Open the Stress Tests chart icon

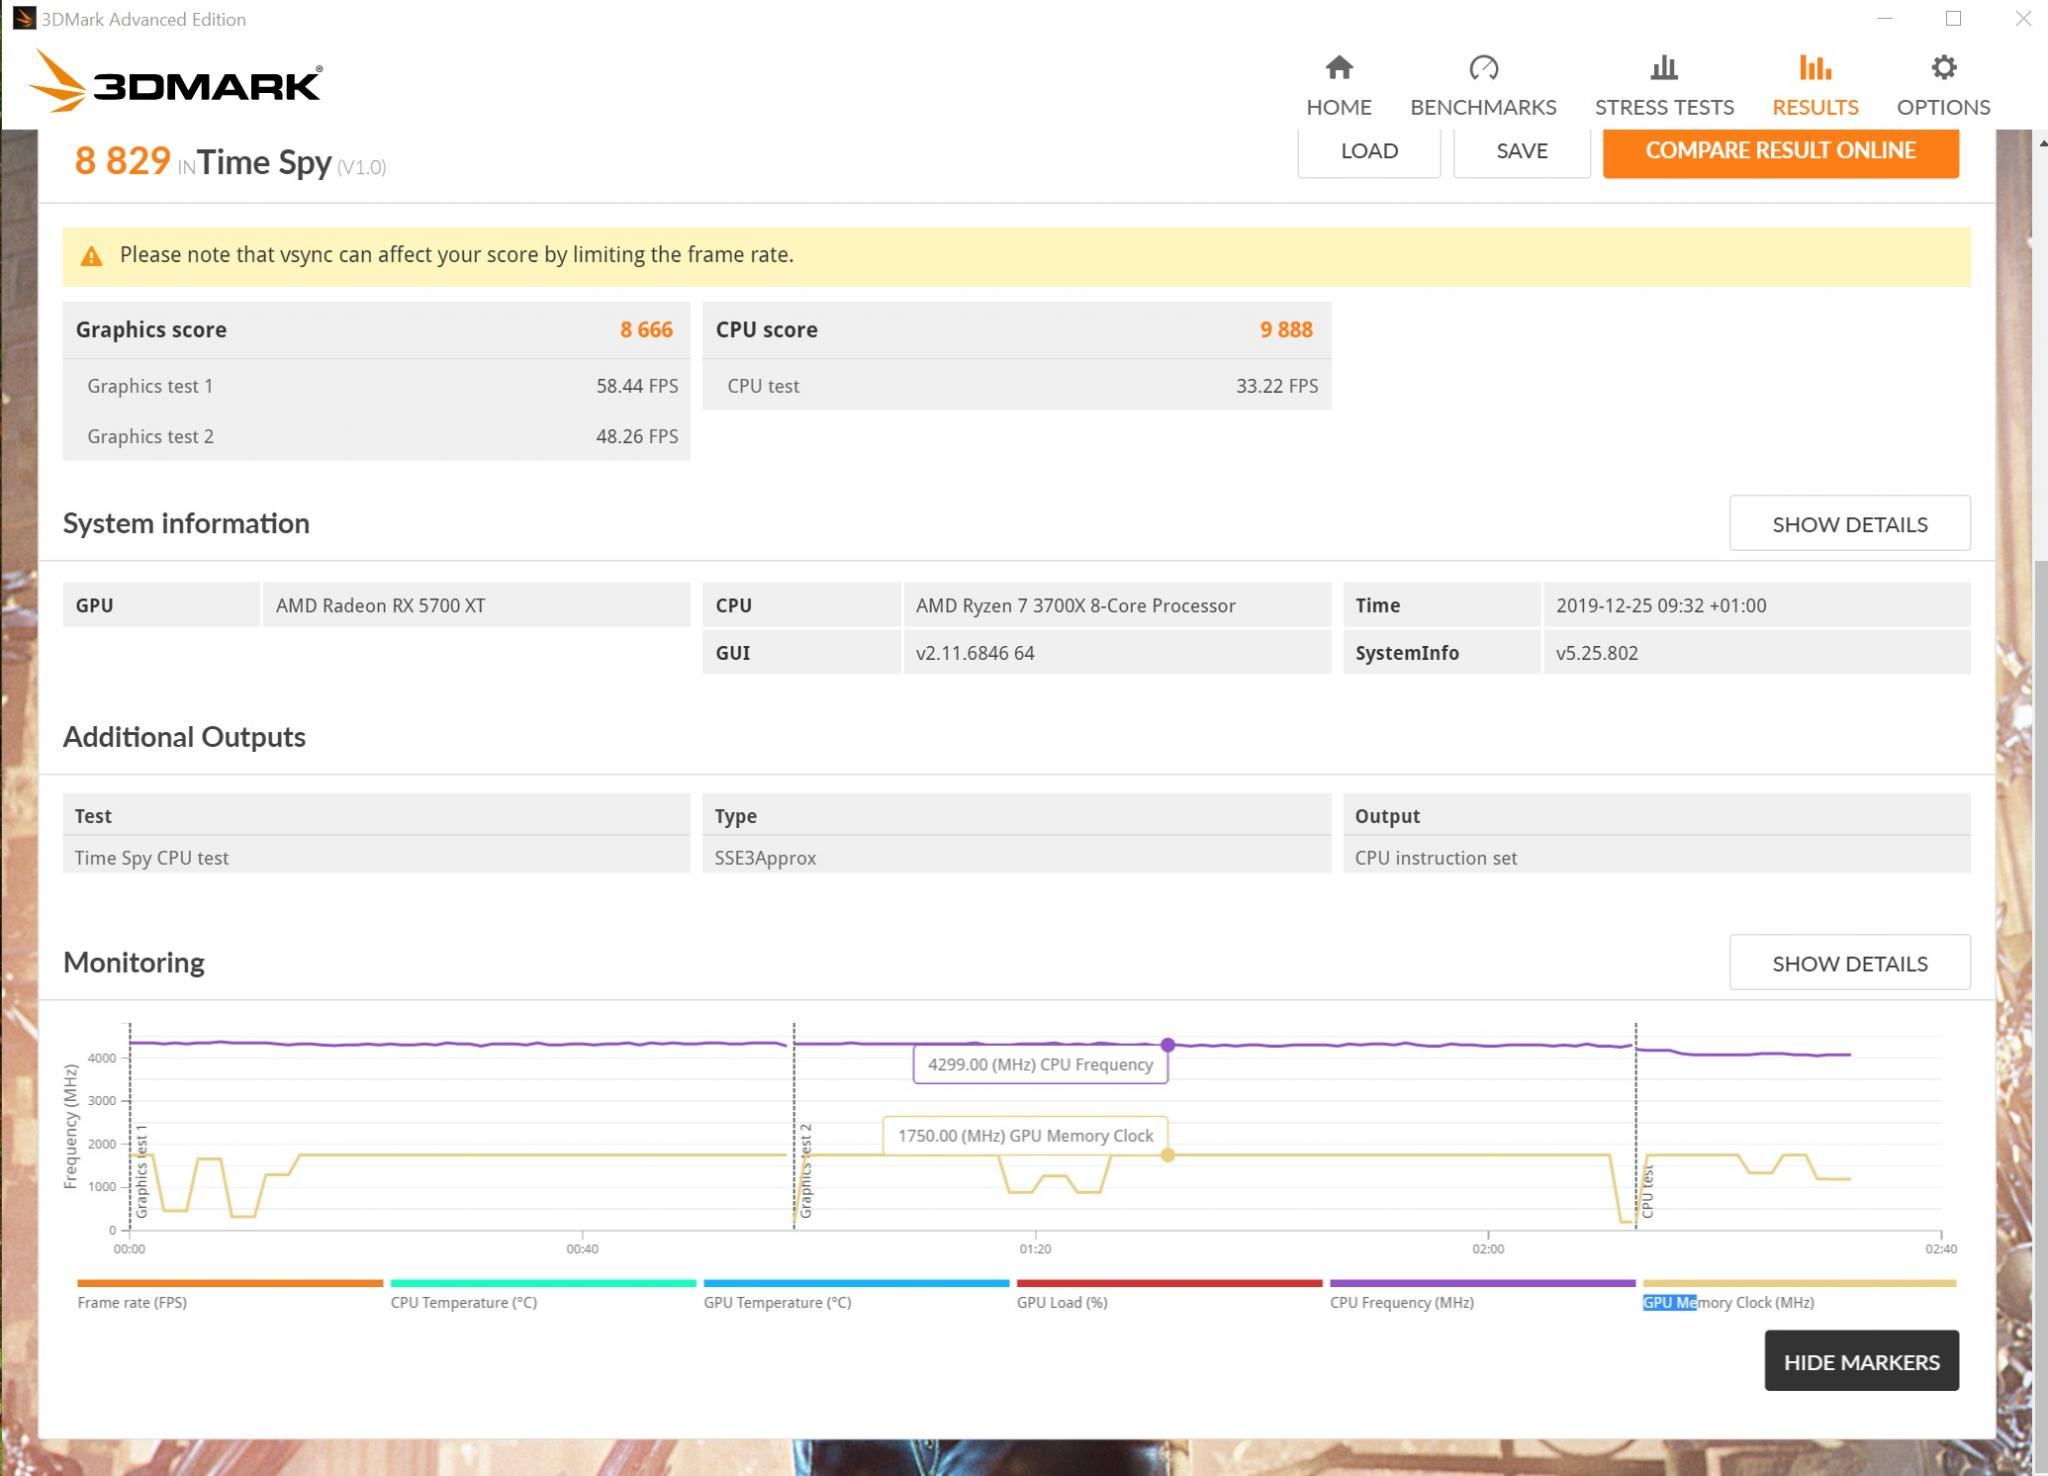coord(1664,68)
